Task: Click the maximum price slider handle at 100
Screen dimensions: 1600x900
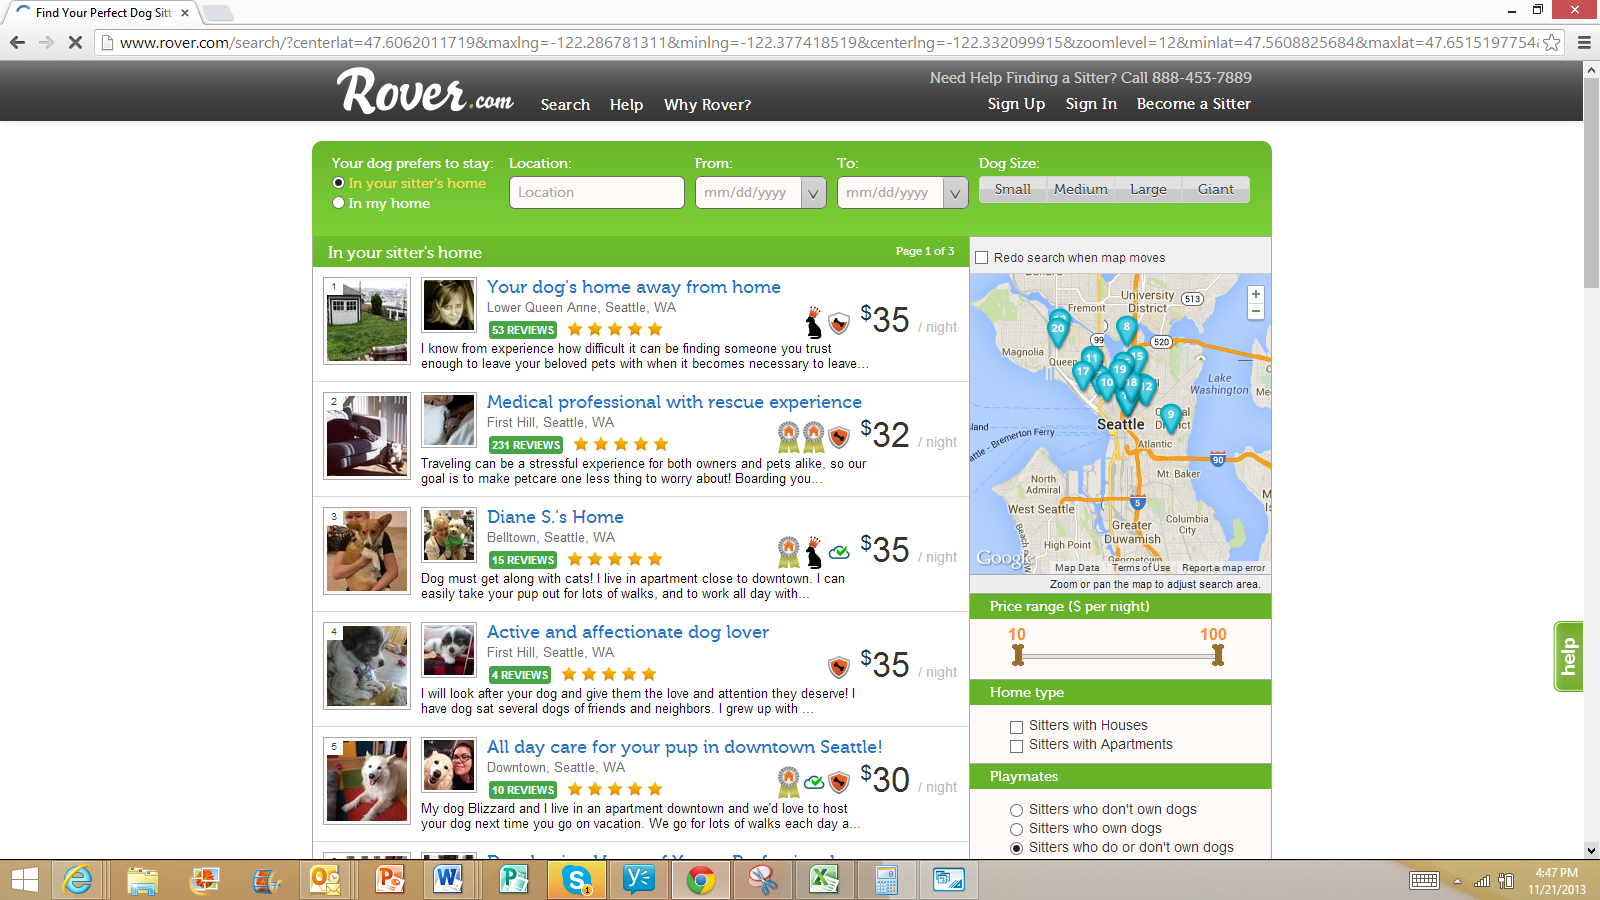Action: [x=1218, y=655]
